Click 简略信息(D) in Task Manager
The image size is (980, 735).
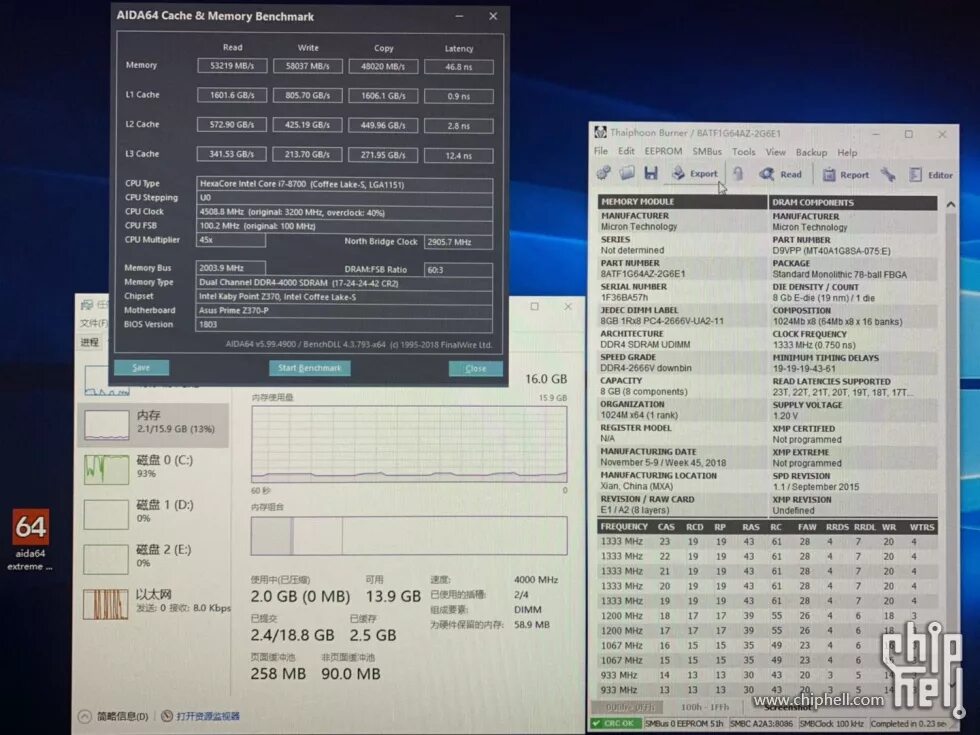122,716
